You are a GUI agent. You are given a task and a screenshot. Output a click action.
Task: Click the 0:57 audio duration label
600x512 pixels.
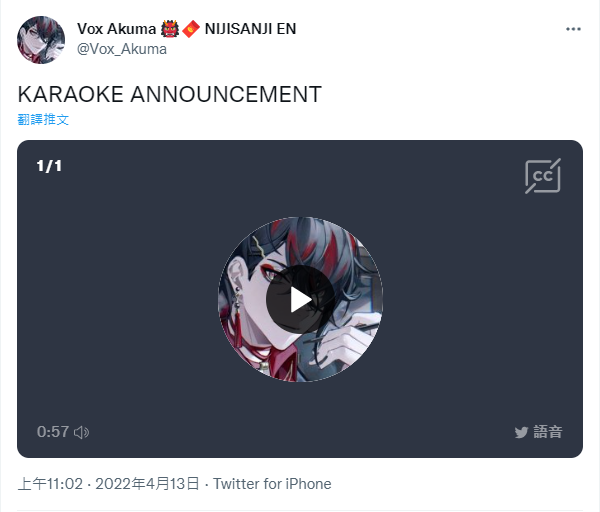53,432
